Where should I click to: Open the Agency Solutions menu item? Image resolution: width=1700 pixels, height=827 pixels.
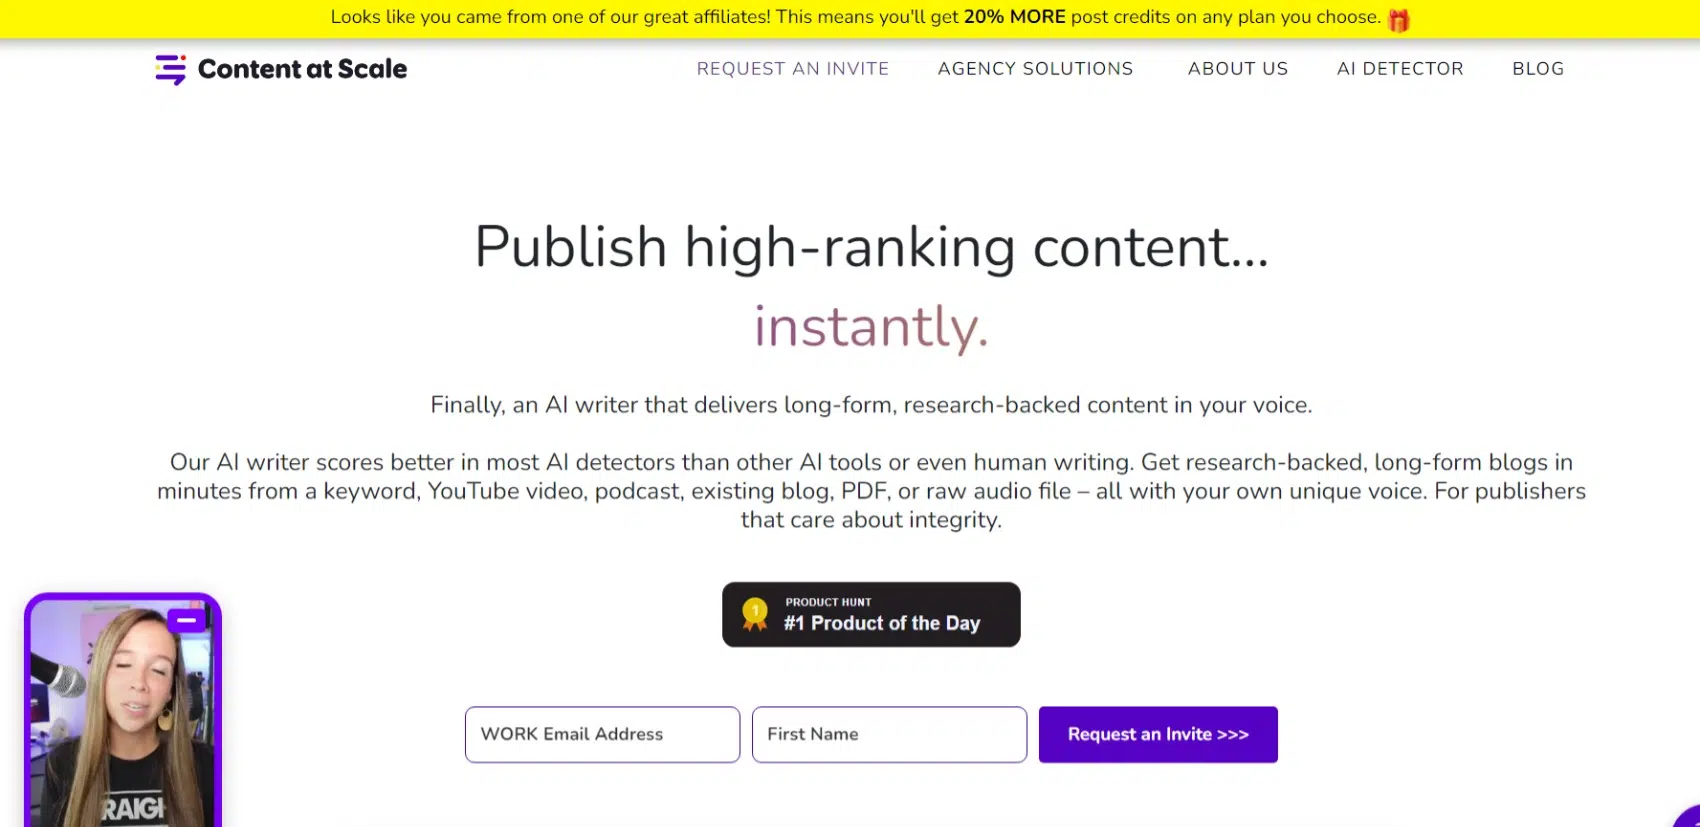click(1035, 69)
